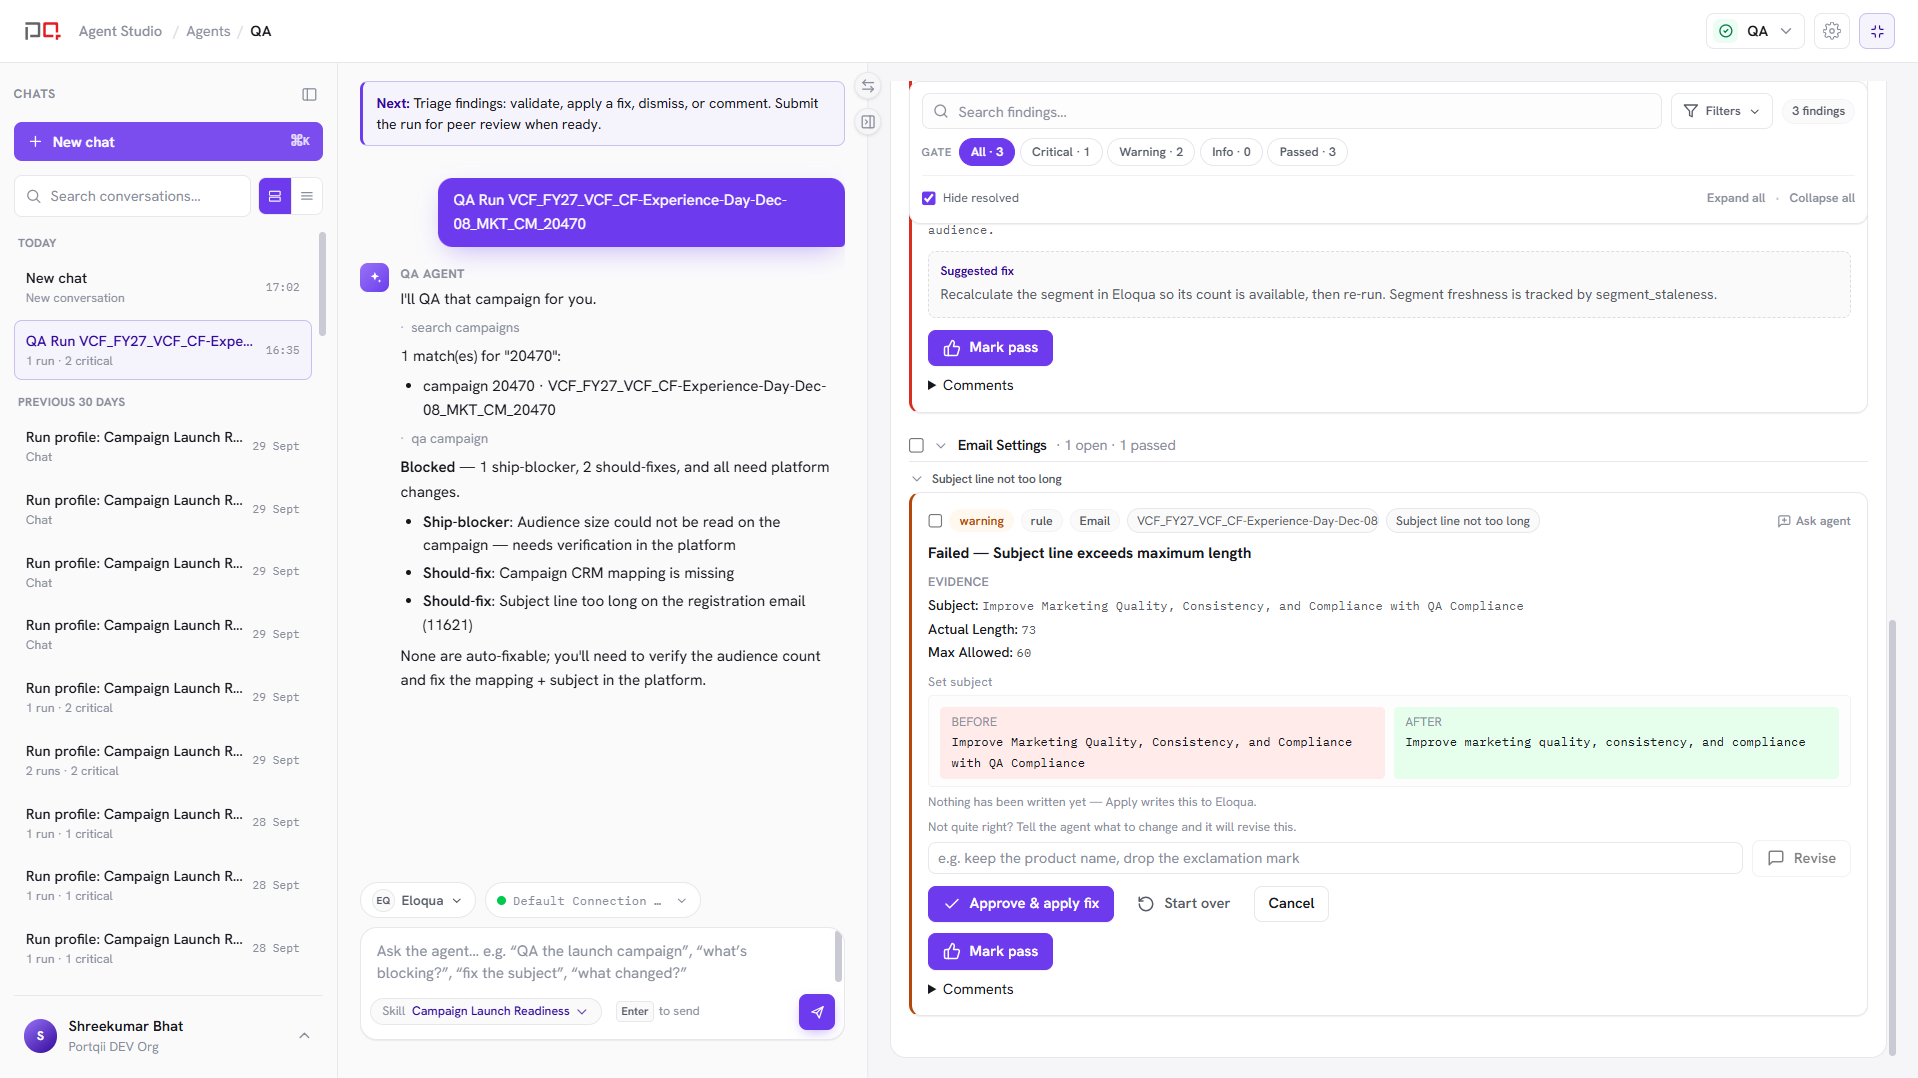Click the Agent Studio logo icon
The height and width of the screenshot is (1078, 1918).
coord(42,31)
